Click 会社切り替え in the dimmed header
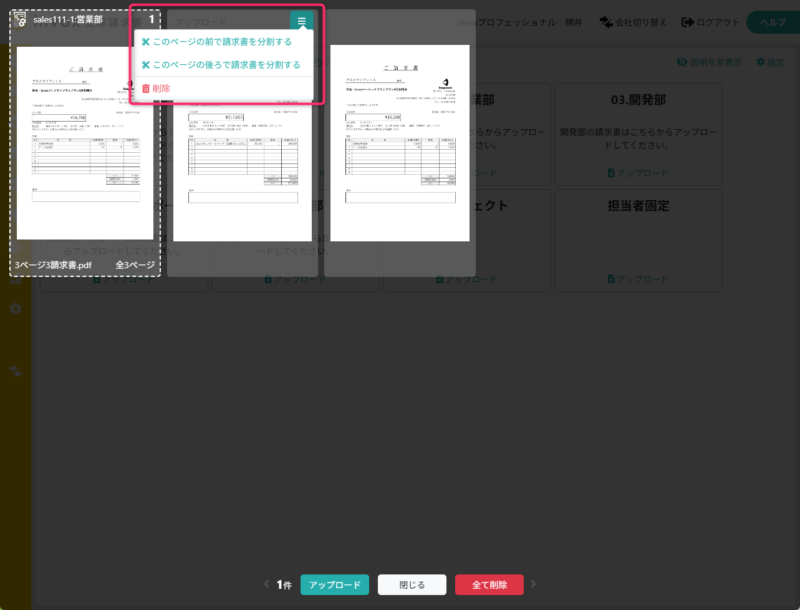 633,22
